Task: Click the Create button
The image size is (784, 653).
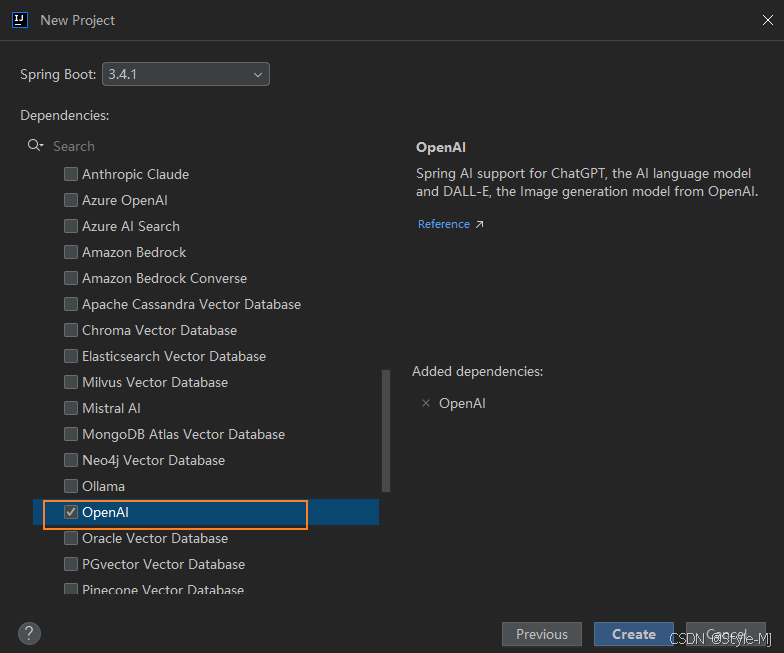Action: coord(634,634)
